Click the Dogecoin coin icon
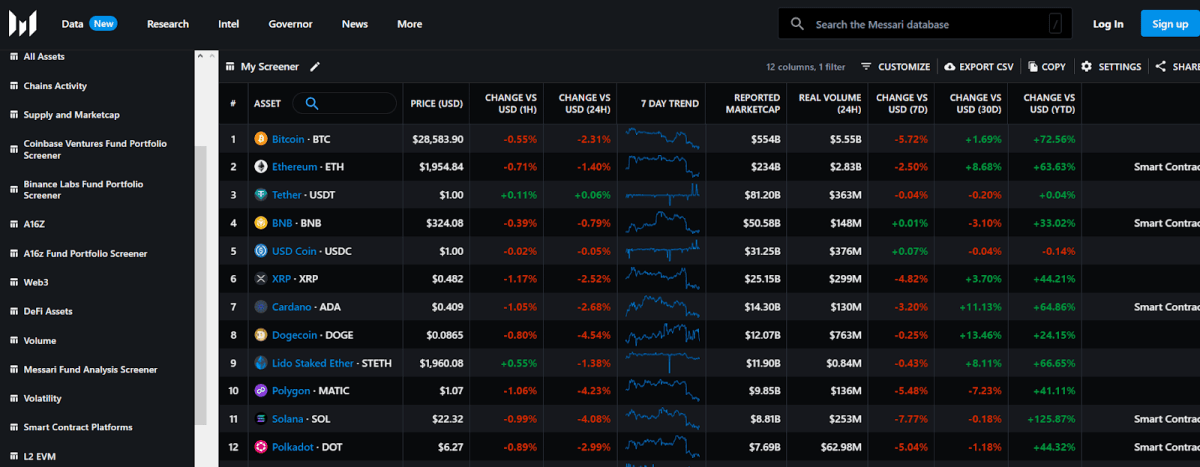This screenshot has width=1200, height=467. pos(261,335)
